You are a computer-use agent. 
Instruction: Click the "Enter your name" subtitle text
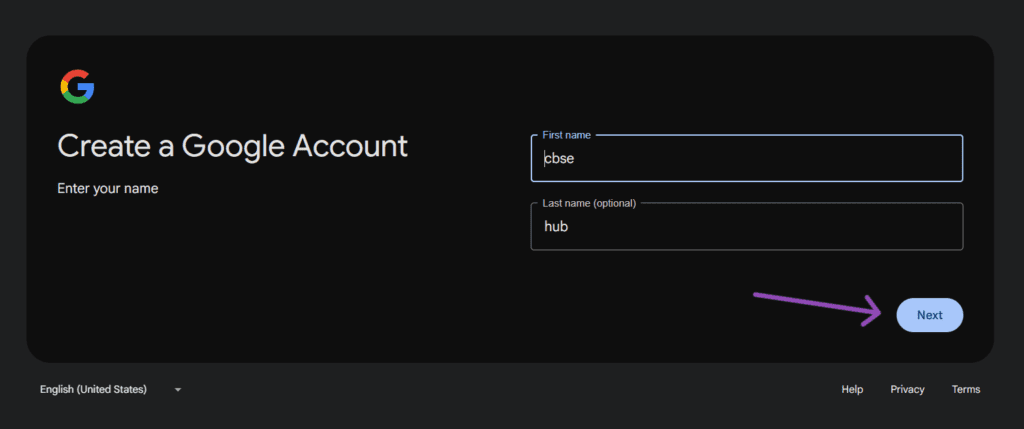107,188
